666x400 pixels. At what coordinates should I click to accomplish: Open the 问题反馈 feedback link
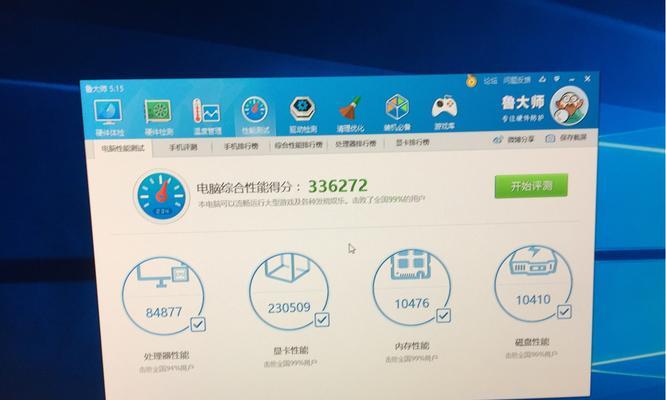517,80
